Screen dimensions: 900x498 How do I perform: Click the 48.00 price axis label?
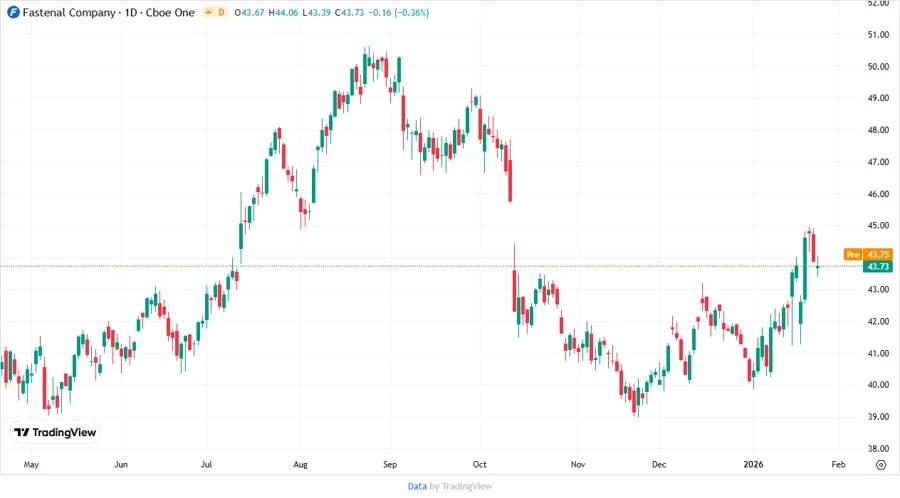click(878, 130)
